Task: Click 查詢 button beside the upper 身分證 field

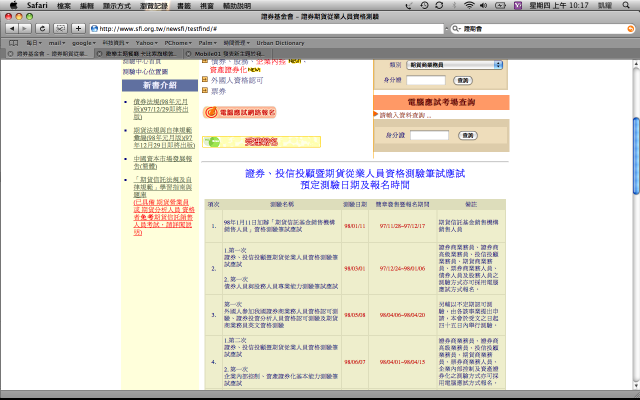Action: (463, 80)
